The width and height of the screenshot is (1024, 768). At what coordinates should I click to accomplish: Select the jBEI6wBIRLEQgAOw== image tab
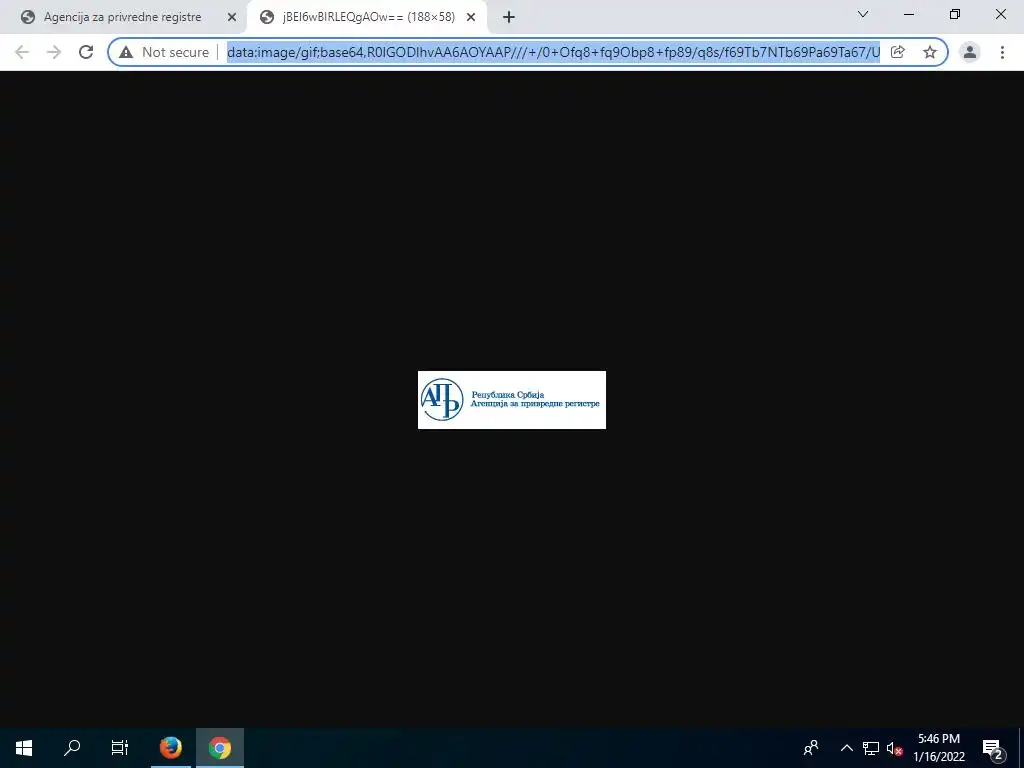(x=368, y=17)
